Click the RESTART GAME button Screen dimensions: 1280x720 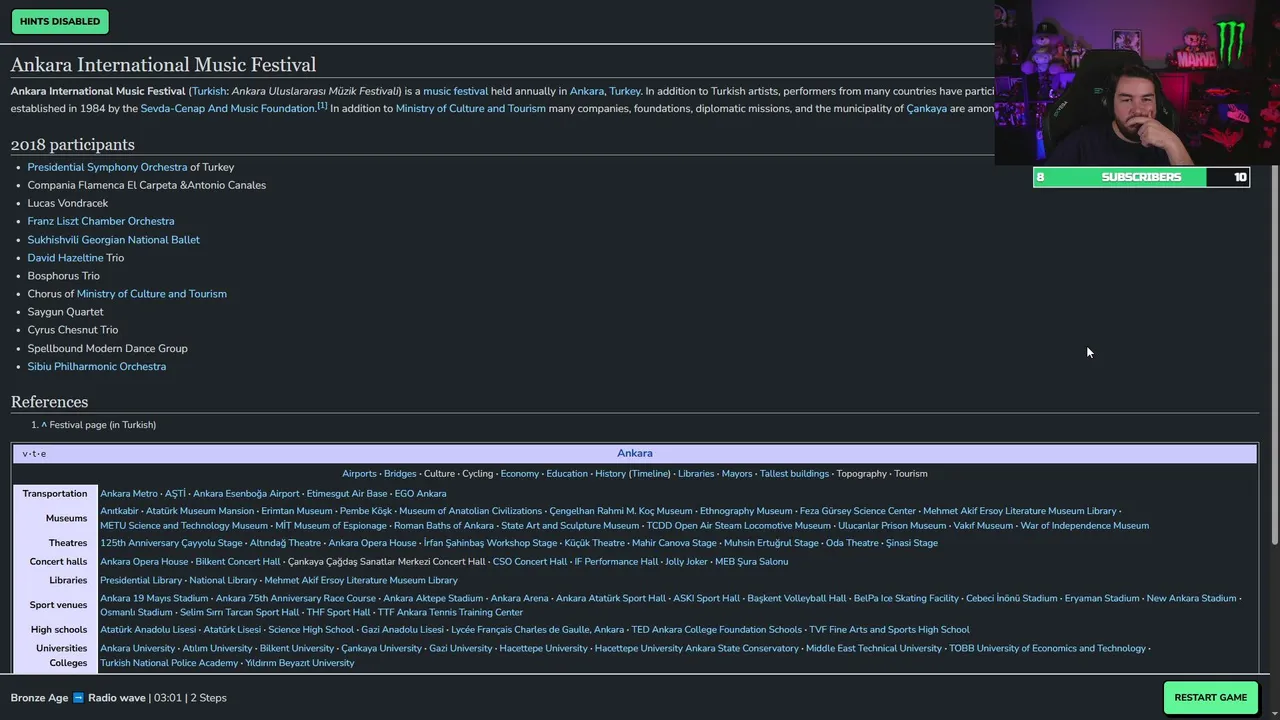click(x=1210, y=697)
